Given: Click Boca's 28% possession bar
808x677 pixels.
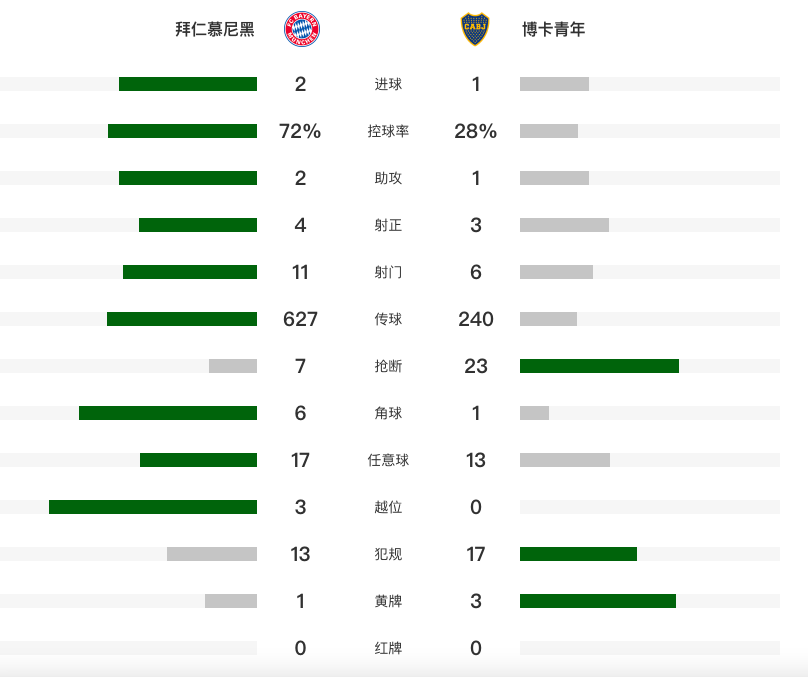Looking at the screenshot, I should pyautogui.click(x=549, y=131).
